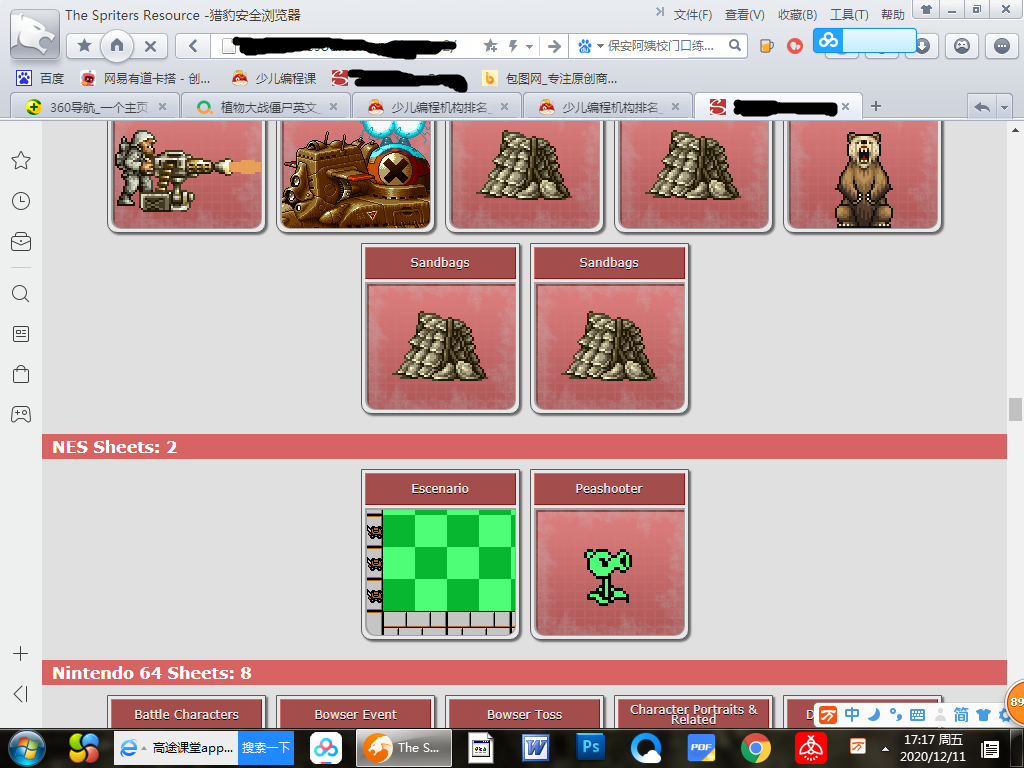The height and width of the screenshot is (768, 1024).
Task: Close the 植物大战僵尸英文 tab
Action: coord(334,106)
